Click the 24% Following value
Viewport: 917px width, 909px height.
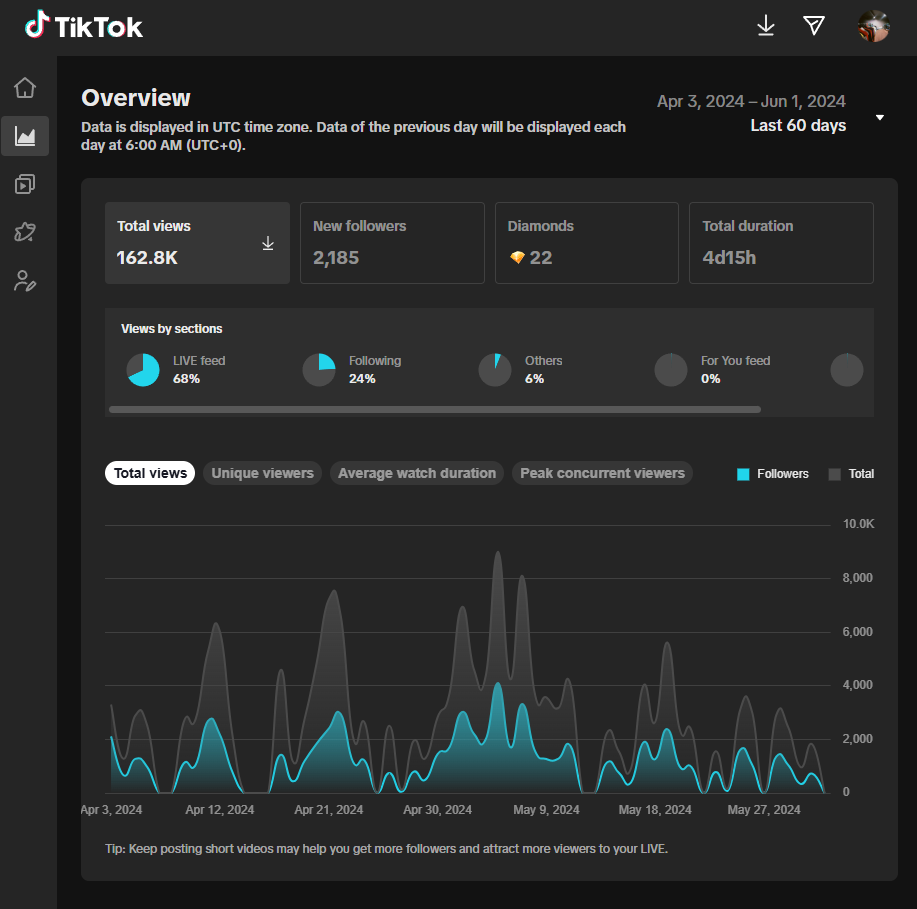click(x=362, y=378)
